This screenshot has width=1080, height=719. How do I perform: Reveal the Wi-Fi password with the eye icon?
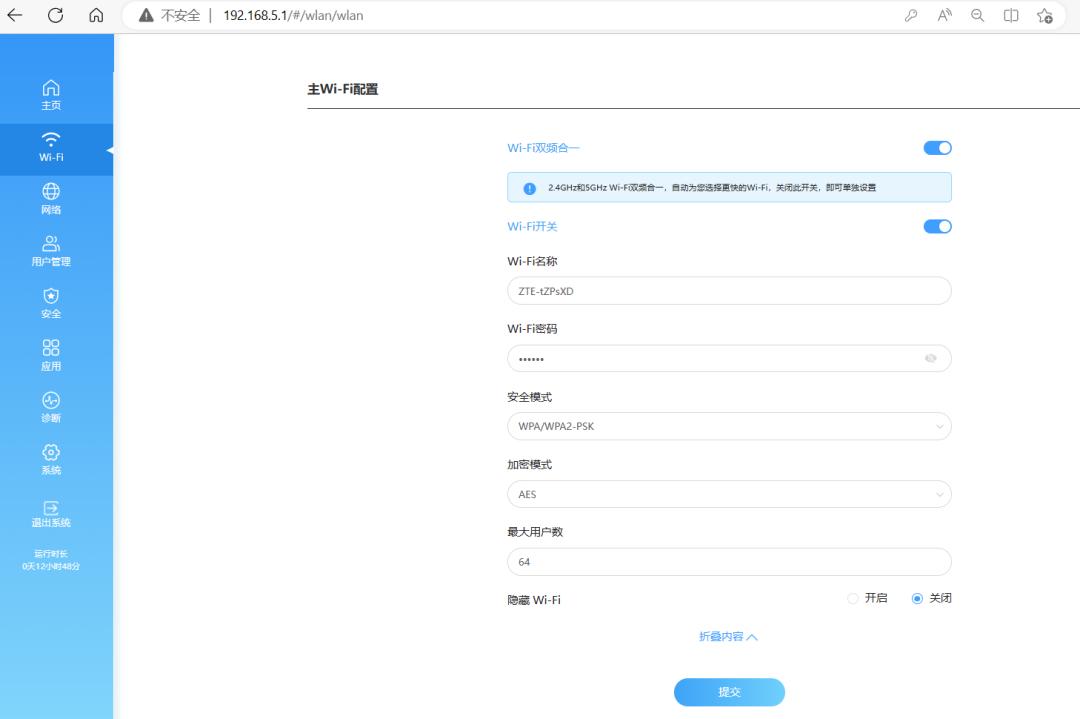[931, 358]
